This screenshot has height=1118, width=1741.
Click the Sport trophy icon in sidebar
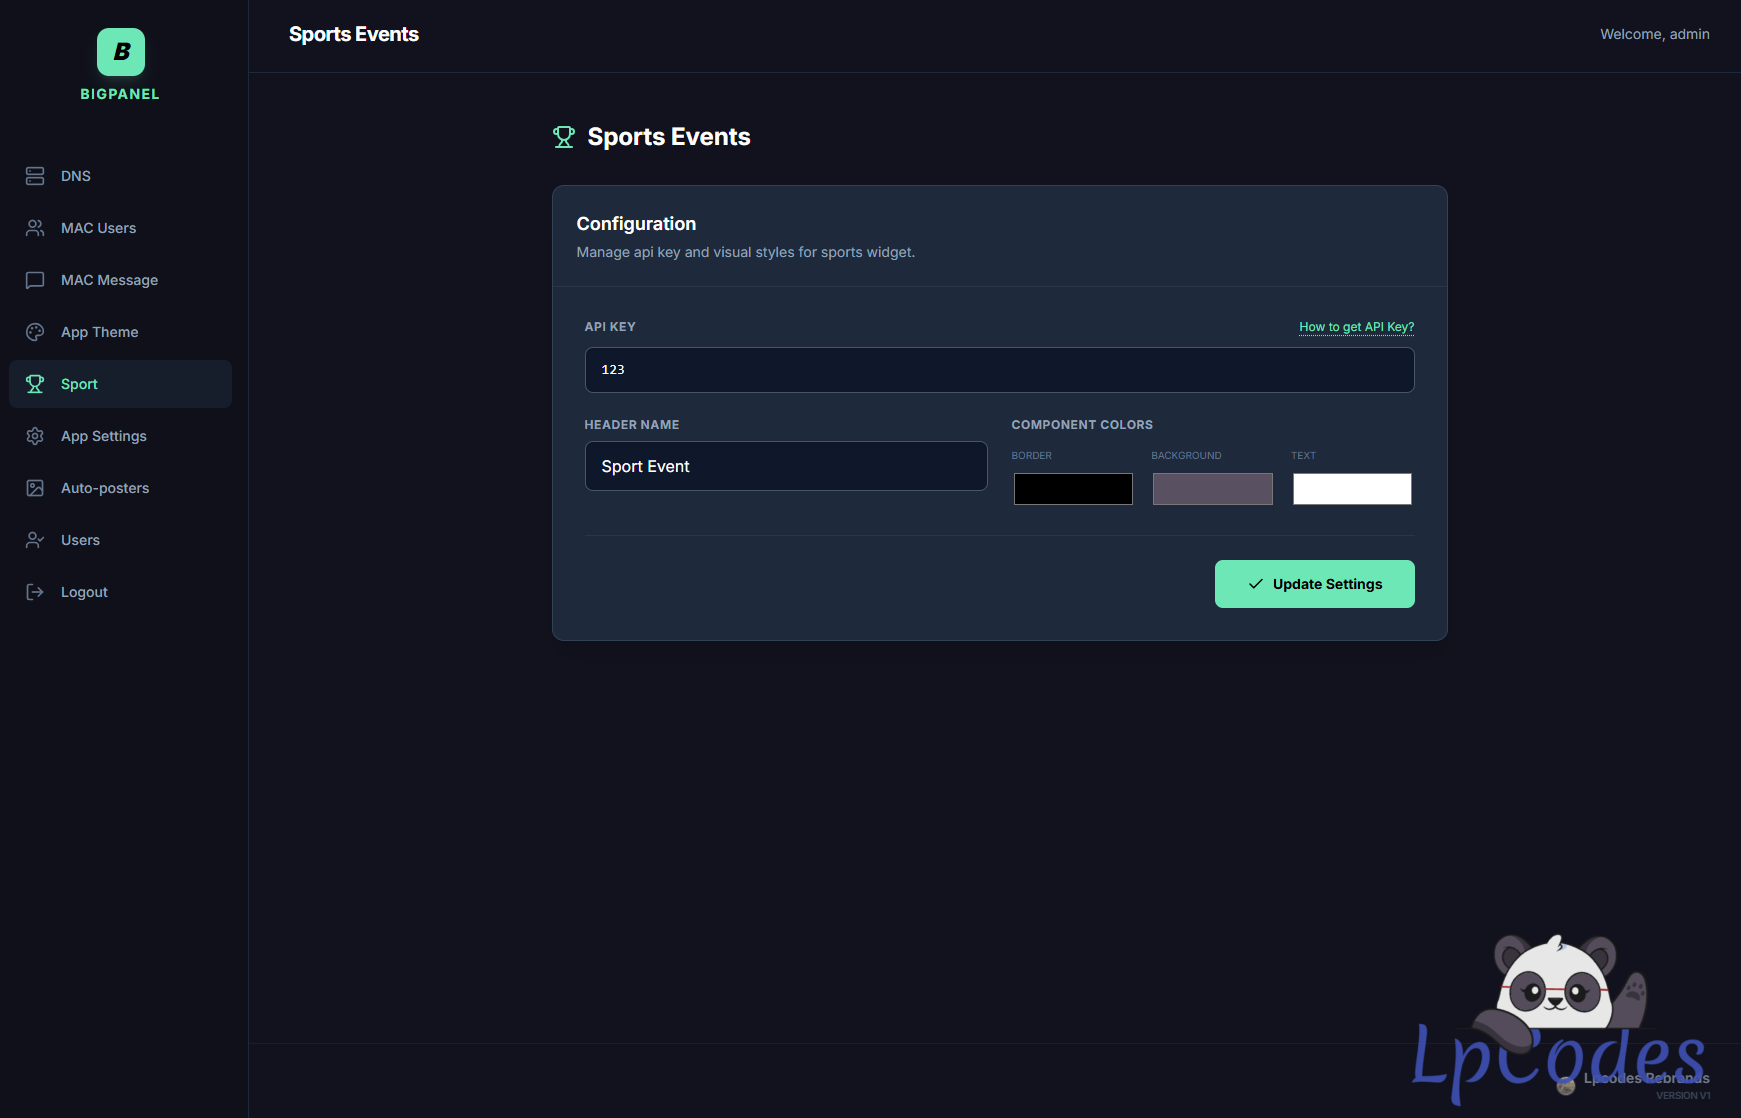coord(35,384)
